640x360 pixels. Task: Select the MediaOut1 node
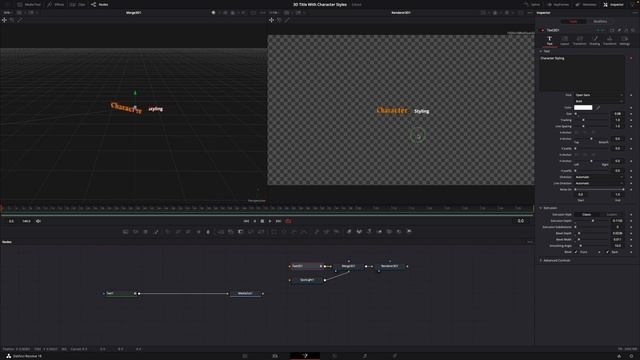(x=245, y=293)
